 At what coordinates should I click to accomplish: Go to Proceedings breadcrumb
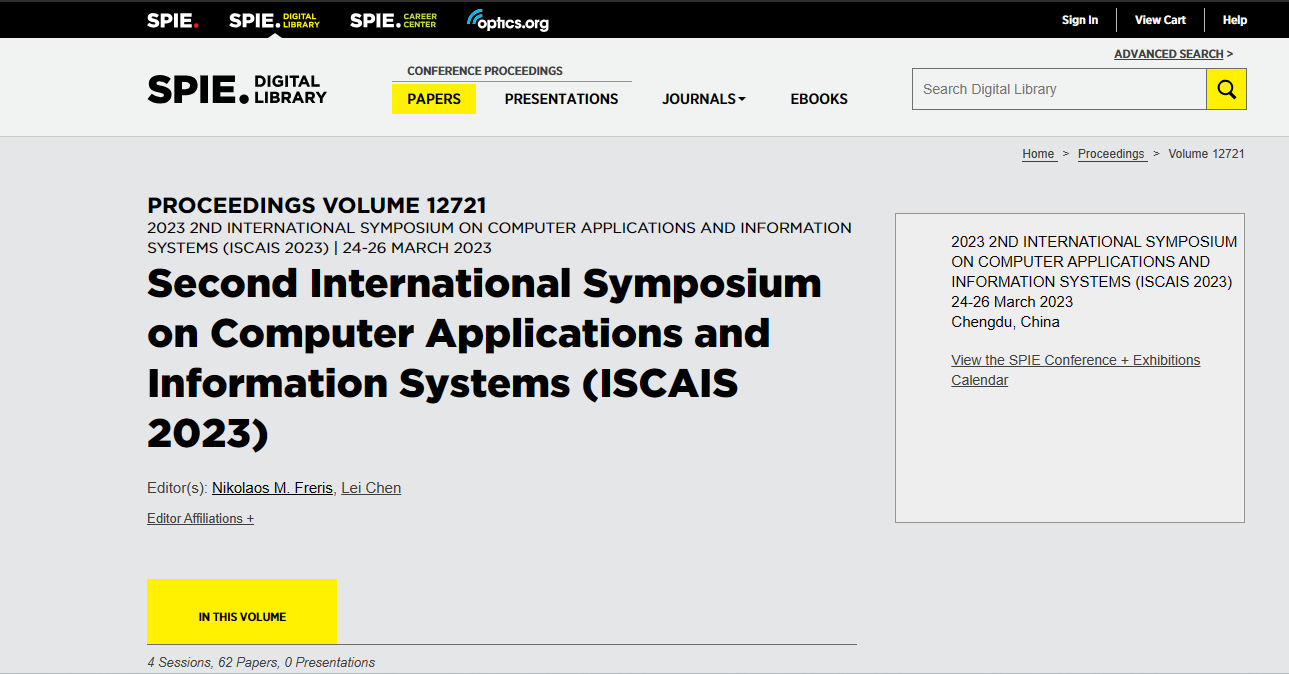coord(1111,154)
